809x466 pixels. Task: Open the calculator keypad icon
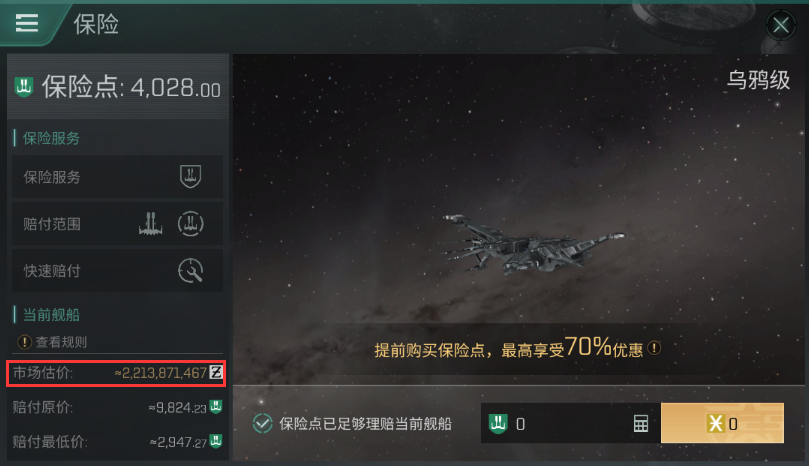(641, 424)
